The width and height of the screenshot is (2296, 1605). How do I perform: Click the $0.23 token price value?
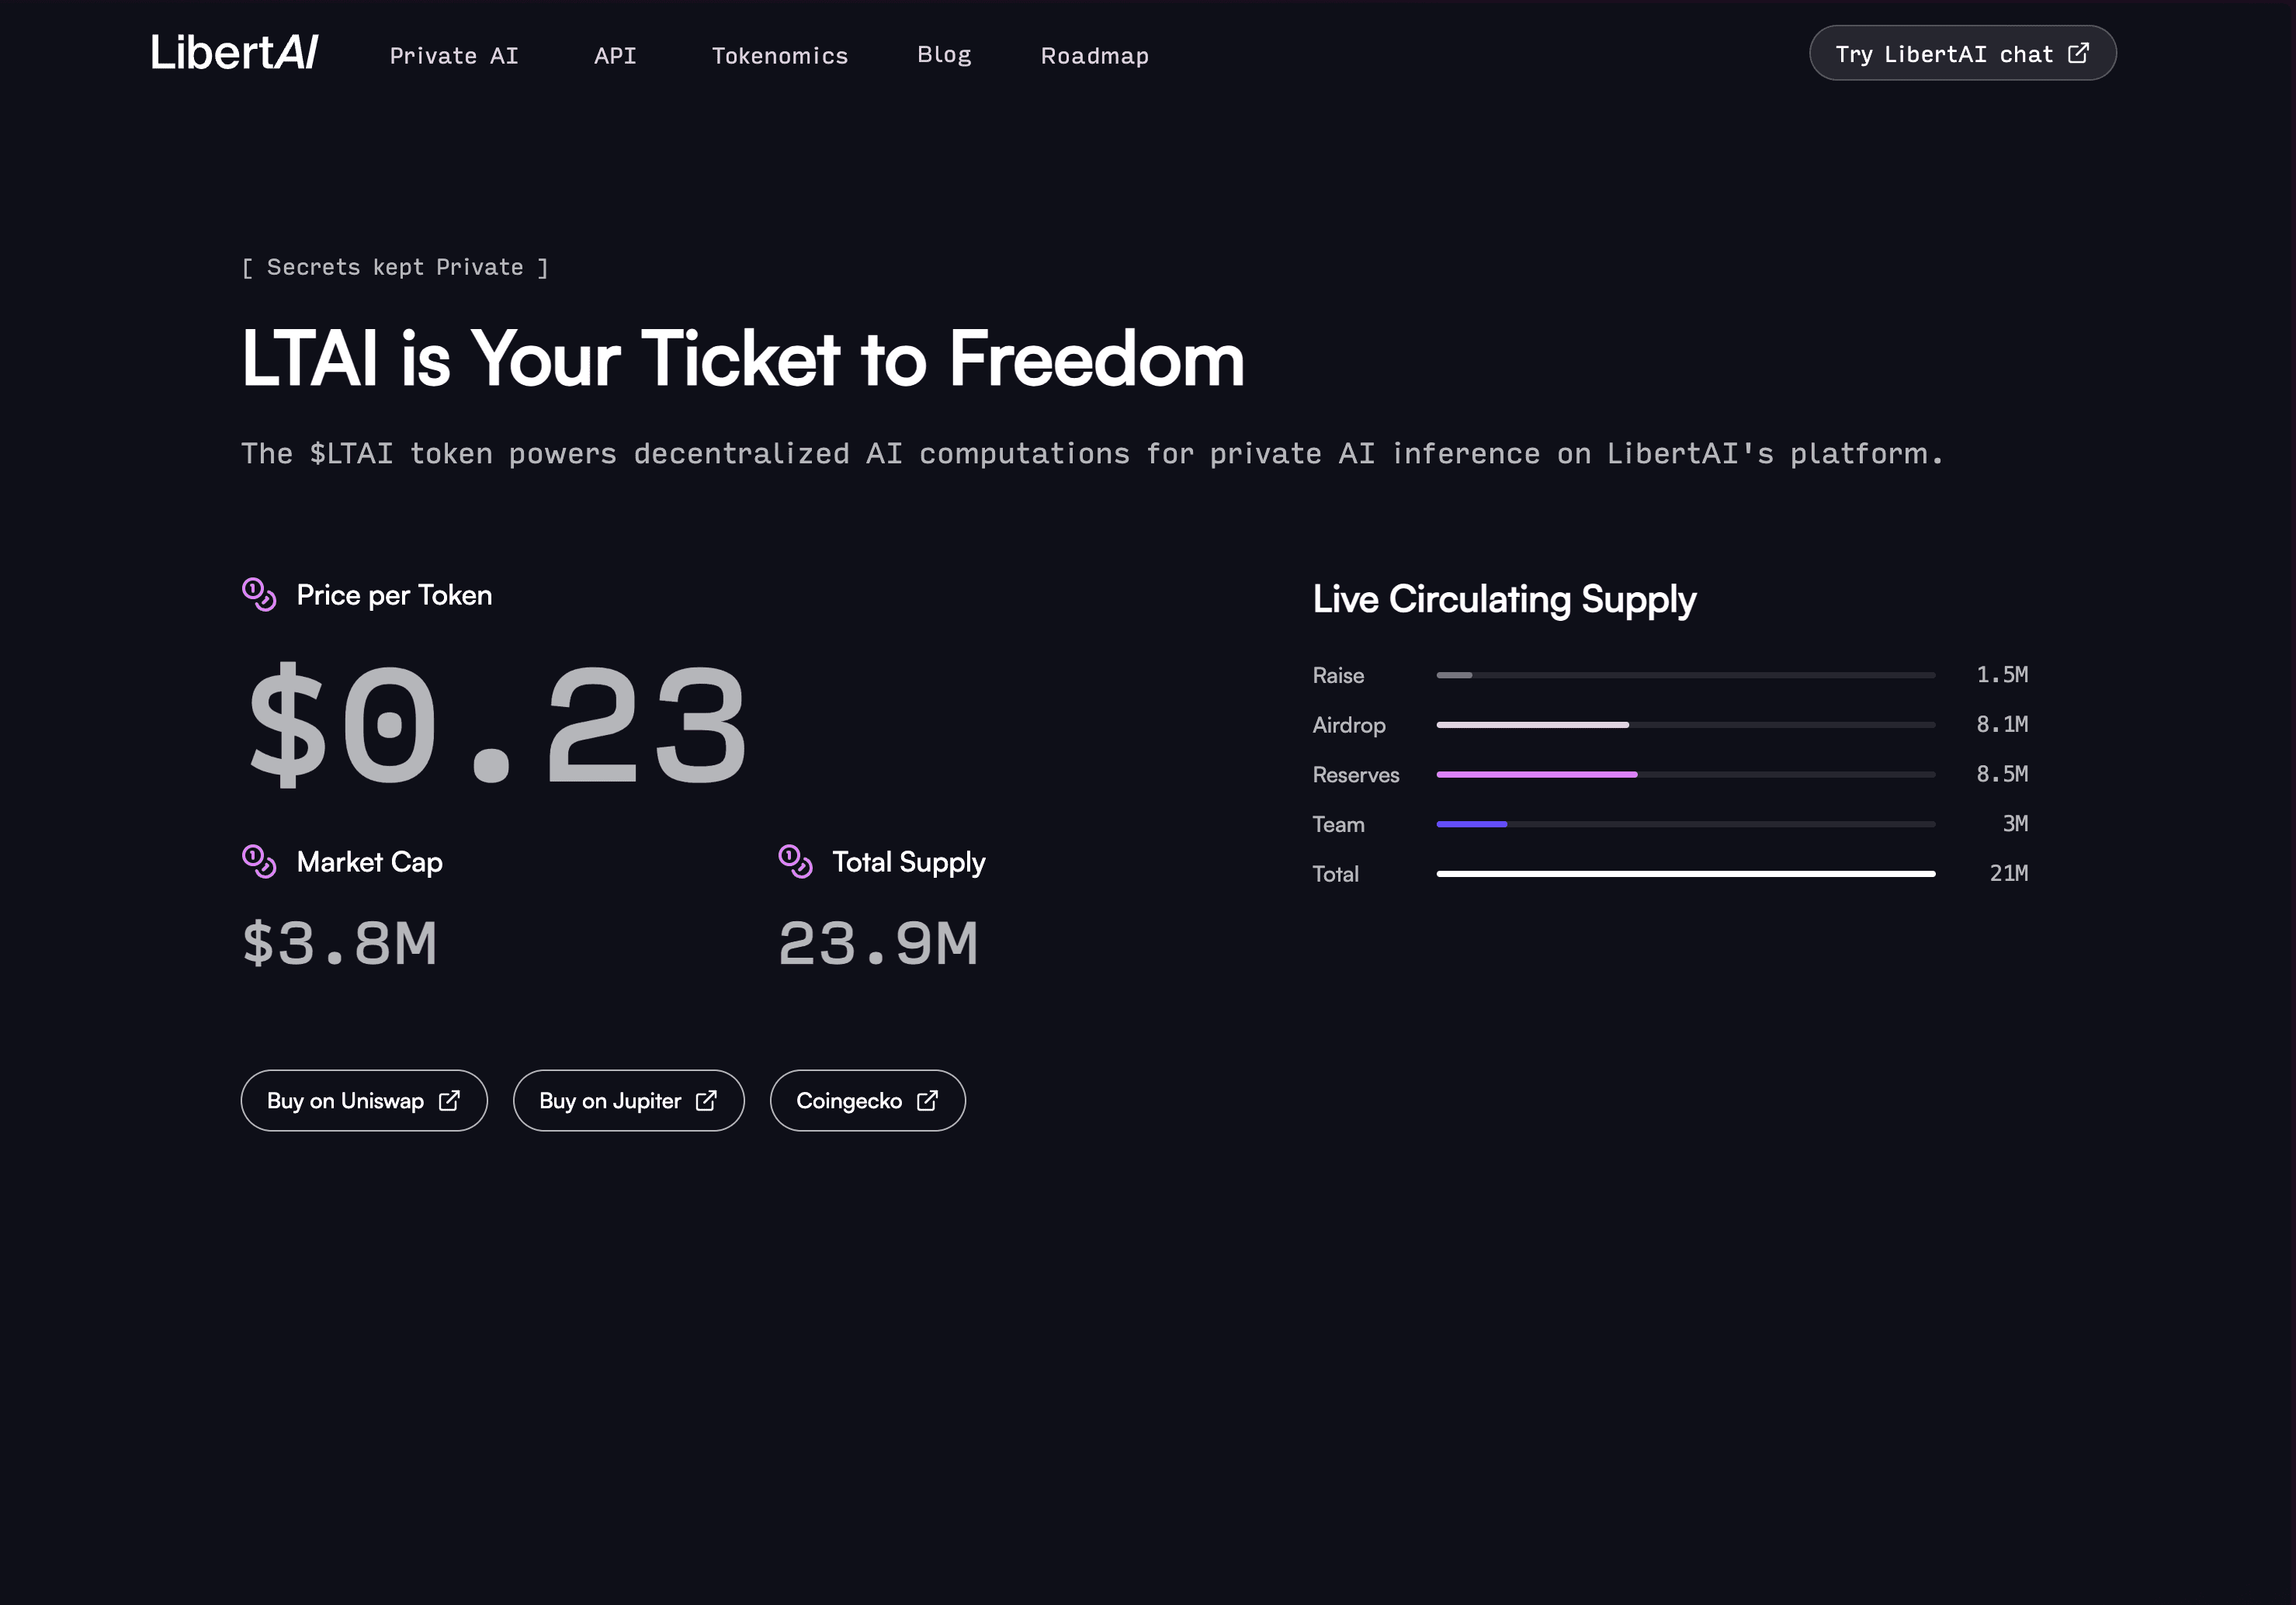[x=496, y=724]
